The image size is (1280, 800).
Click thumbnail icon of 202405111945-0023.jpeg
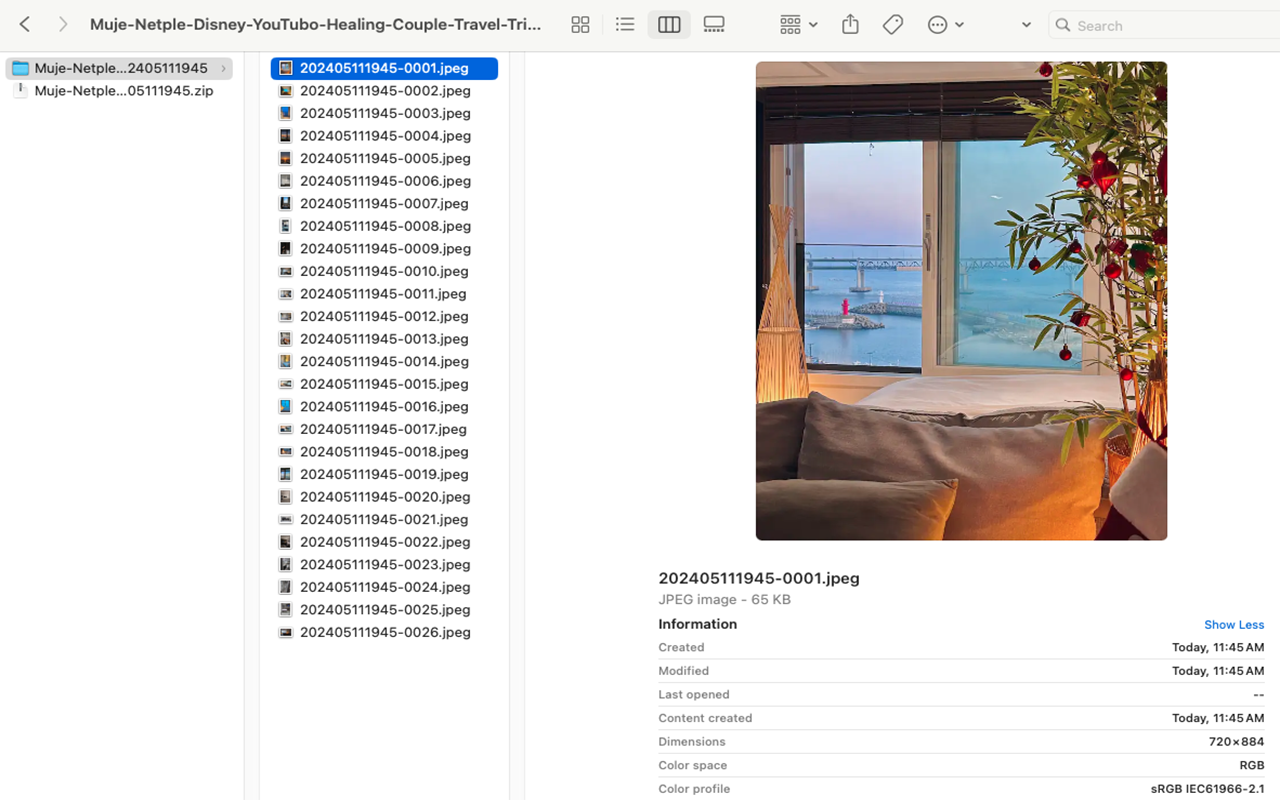click(x=285, y=564)
